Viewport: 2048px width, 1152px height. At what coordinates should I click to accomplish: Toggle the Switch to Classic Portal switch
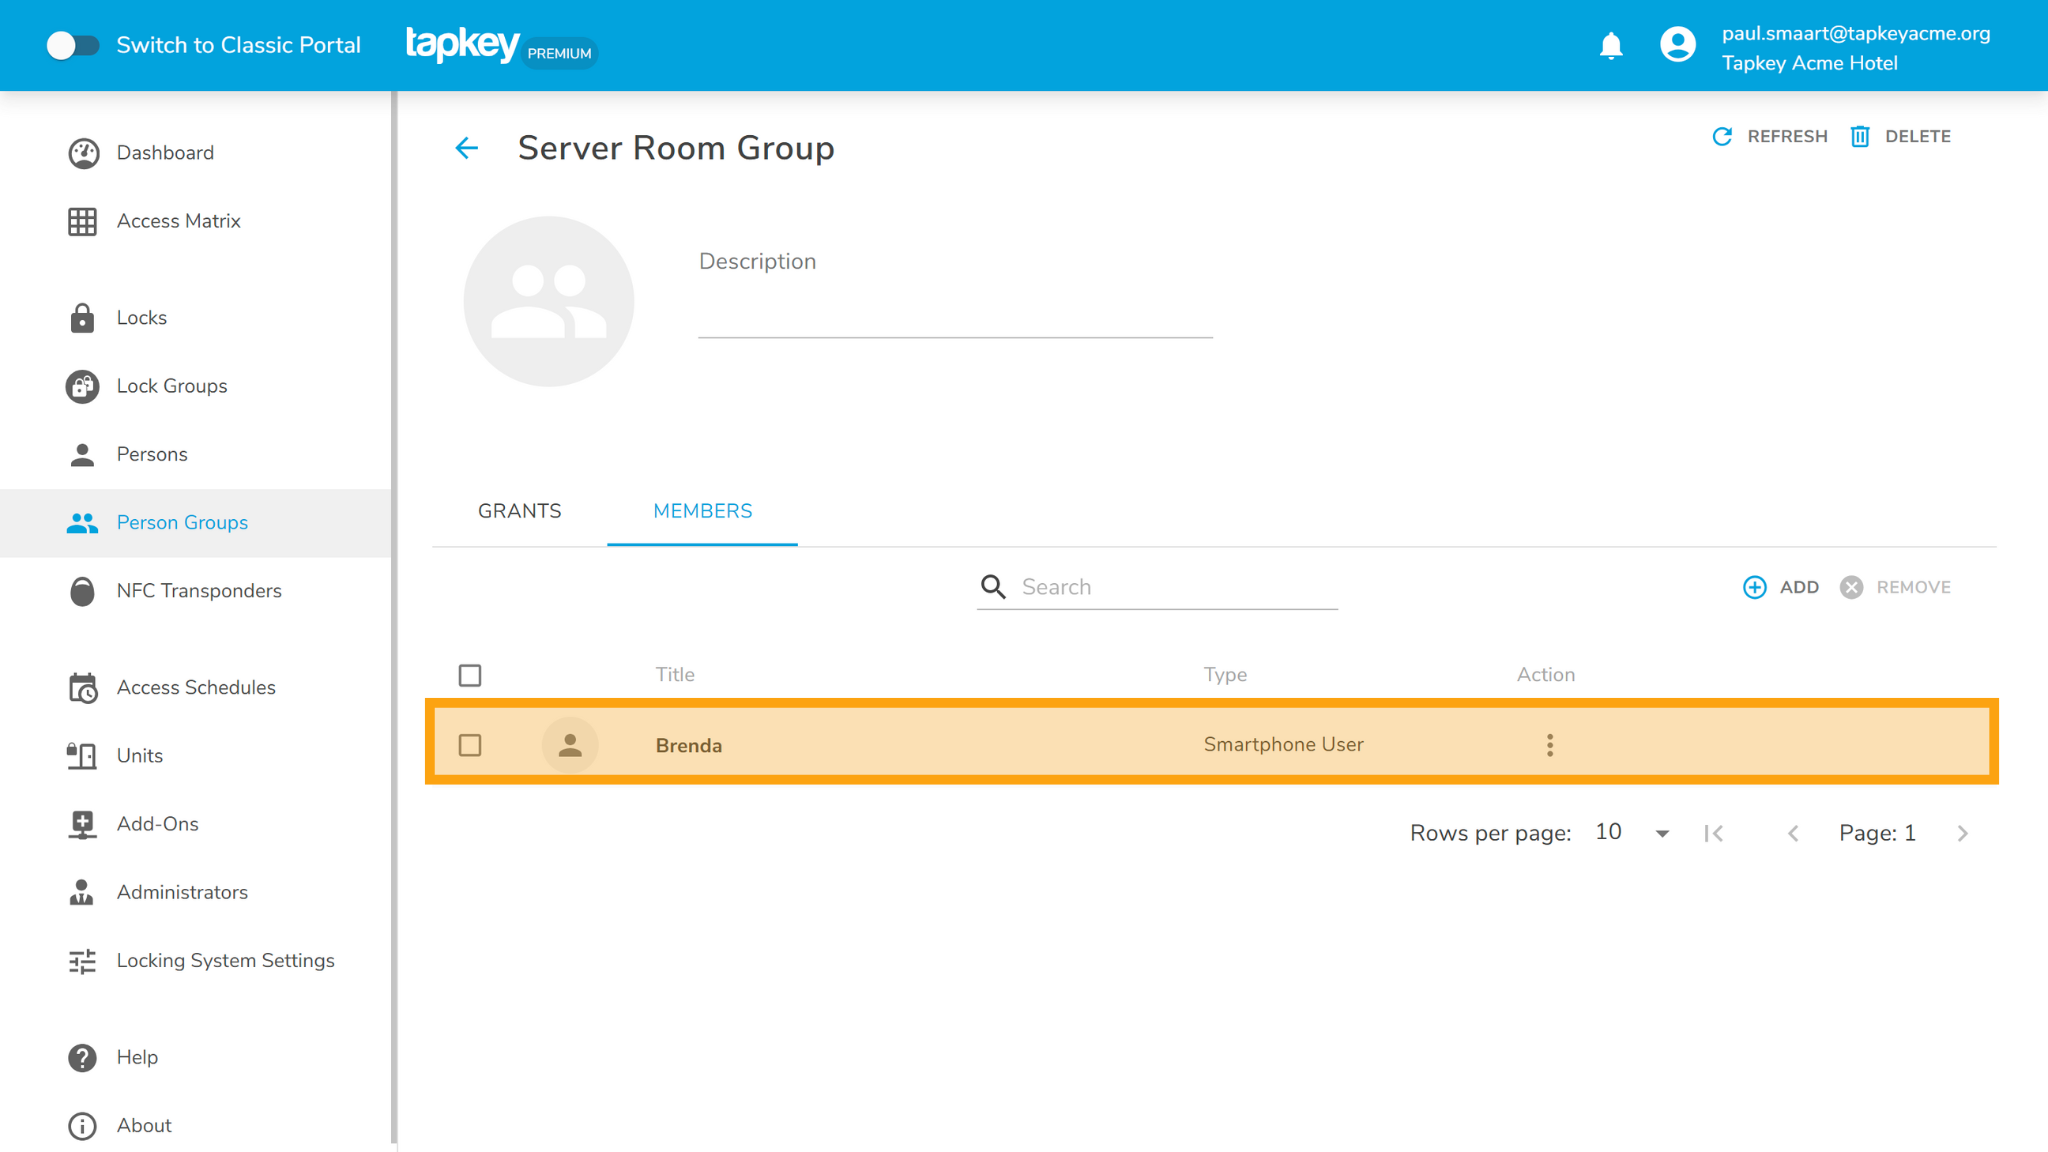[x=73, y=46]
